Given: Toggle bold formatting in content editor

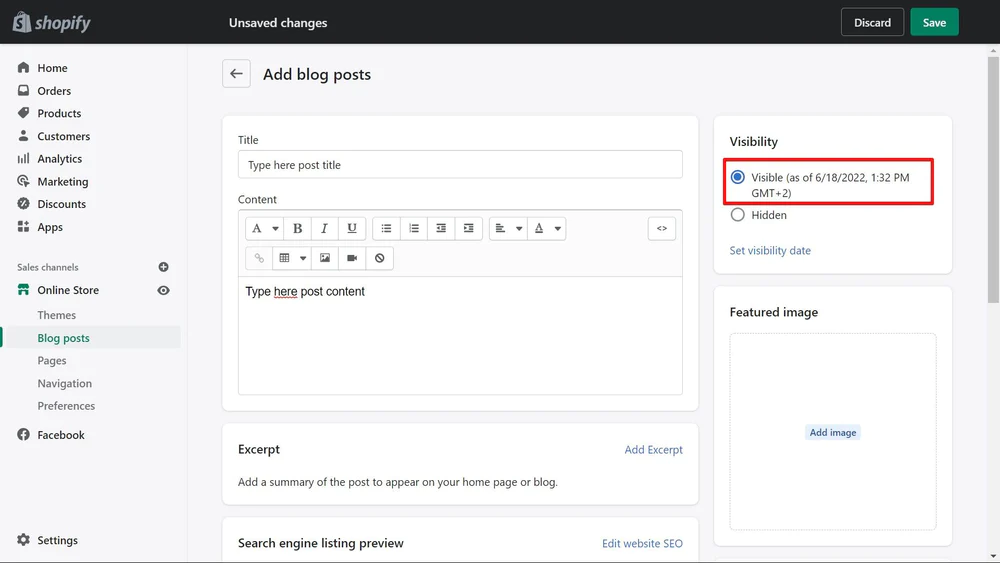Looking at the screenshot, I should tap(298, 229).
